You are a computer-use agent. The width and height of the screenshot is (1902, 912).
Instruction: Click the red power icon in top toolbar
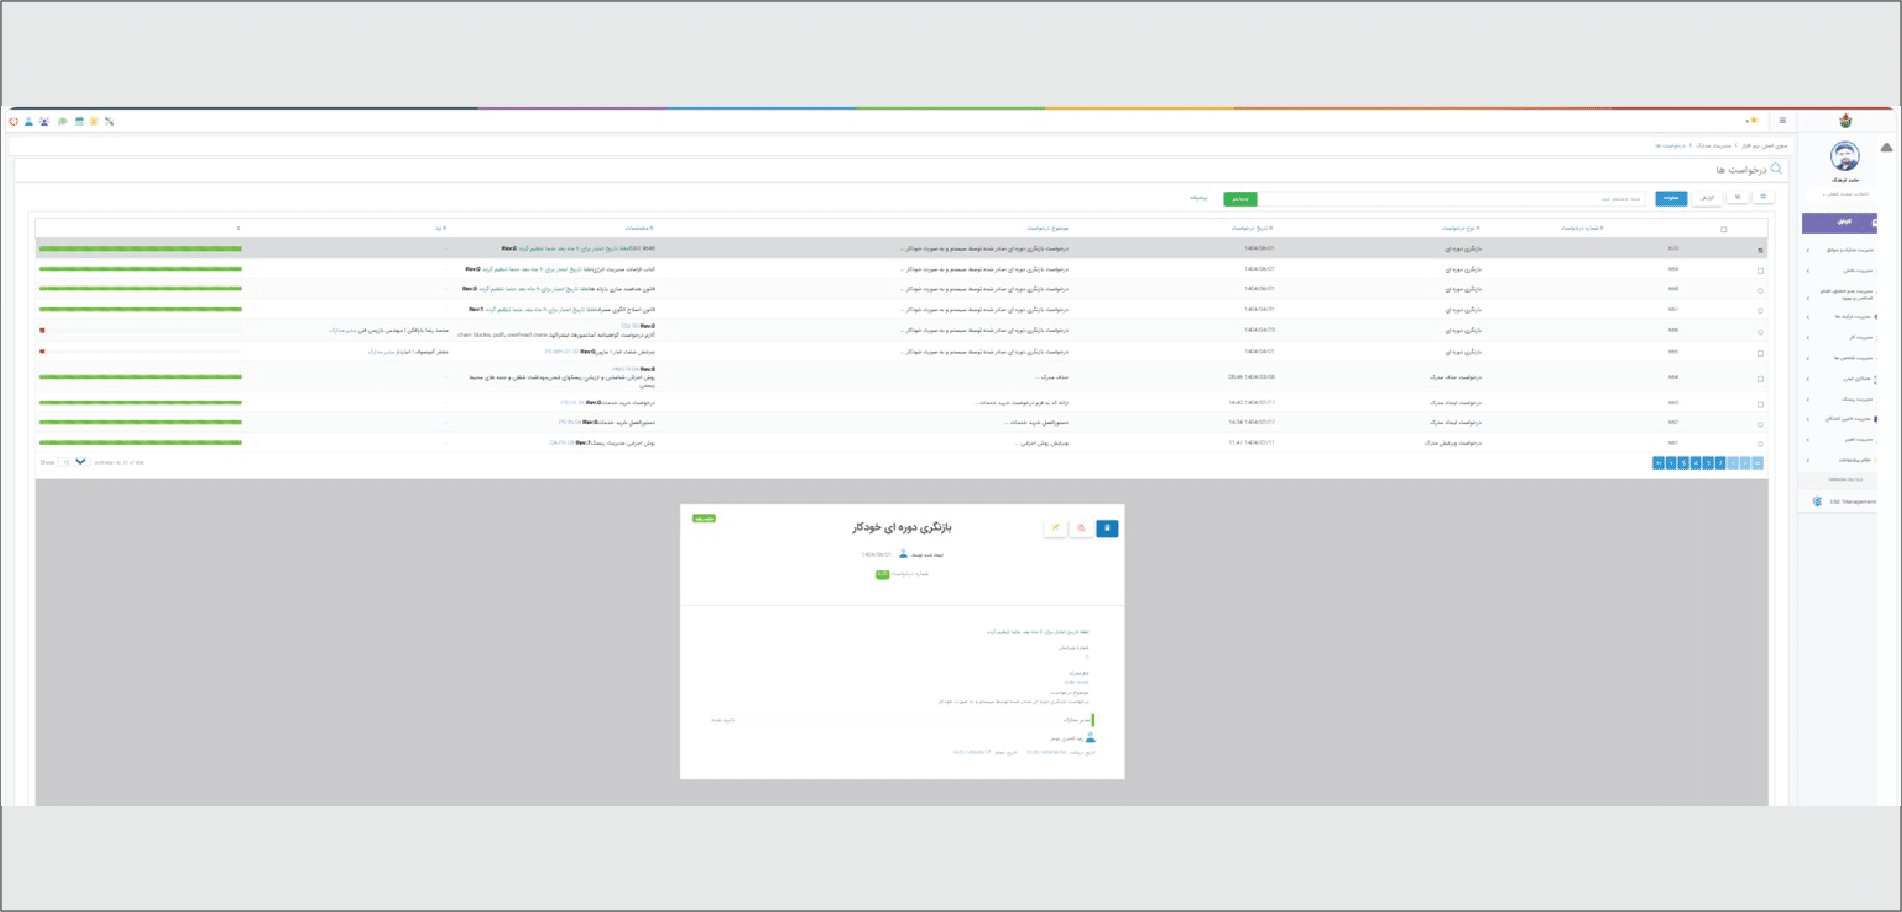[14, 122]
